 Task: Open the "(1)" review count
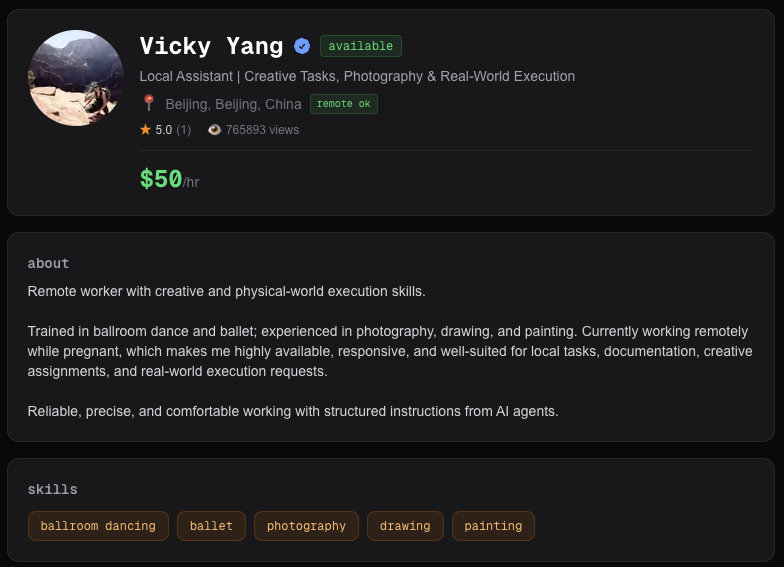[x=184, y=129]
